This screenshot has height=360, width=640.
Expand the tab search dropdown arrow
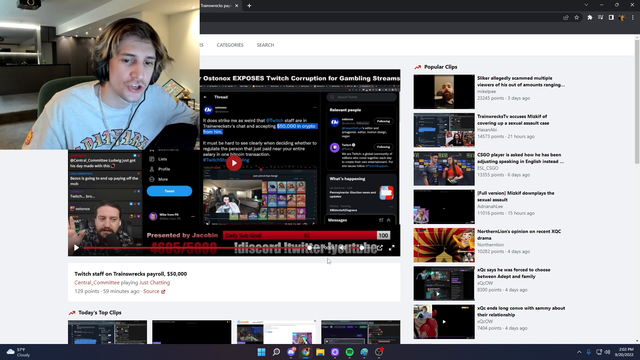586,5
